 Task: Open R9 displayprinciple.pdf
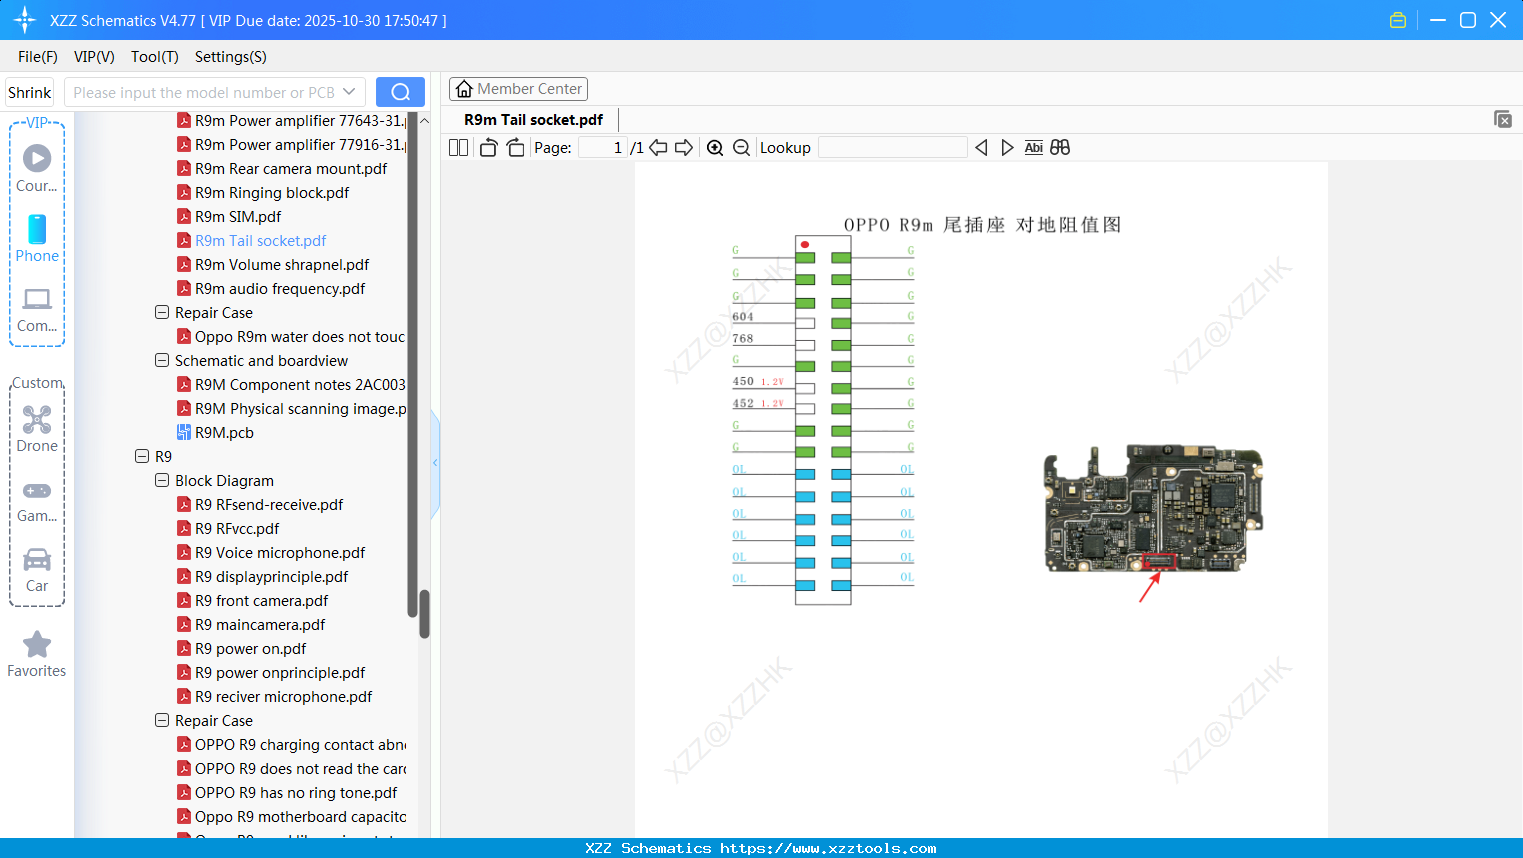click(272, 577)
